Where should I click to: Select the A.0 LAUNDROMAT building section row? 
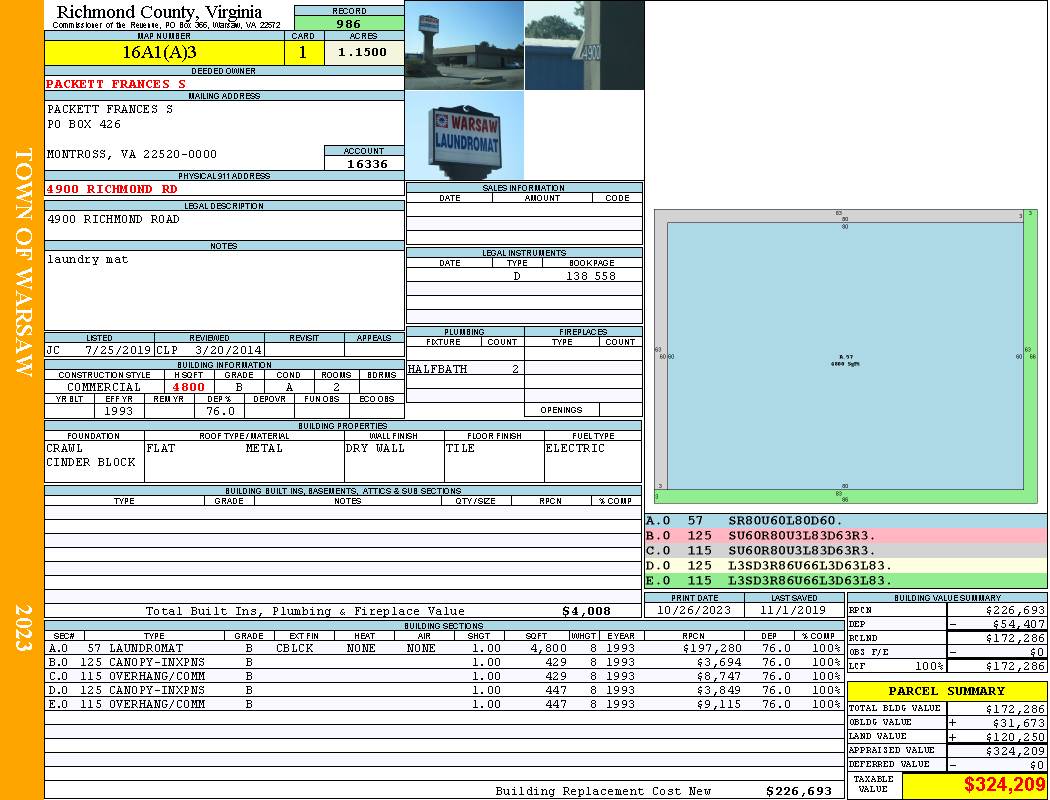coord(444,648)
